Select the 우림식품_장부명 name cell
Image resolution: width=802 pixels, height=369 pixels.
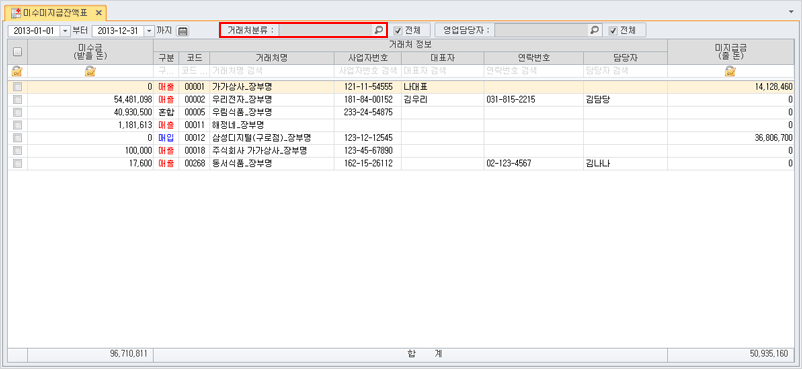(x=272, y=113)
